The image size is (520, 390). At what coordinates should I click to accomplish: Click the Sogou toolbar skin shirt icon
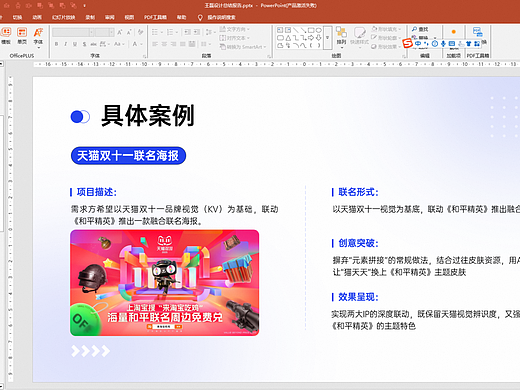(x=469, y=44)
